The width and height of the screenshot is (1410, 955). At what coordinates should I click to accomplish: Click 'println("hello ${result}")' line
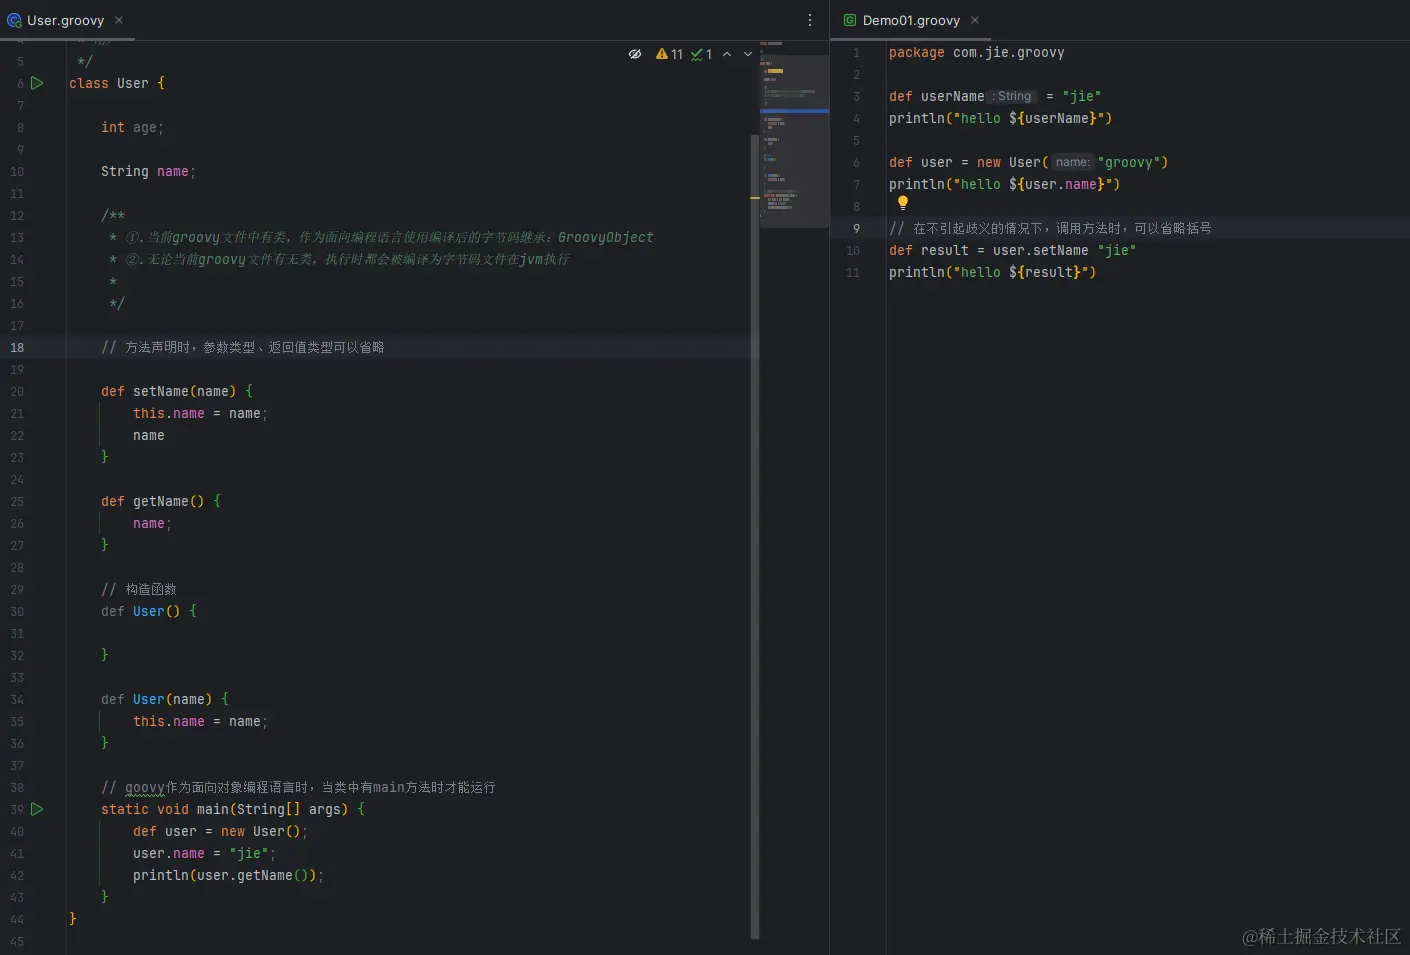pyautogui.click(x=993, y=272)
